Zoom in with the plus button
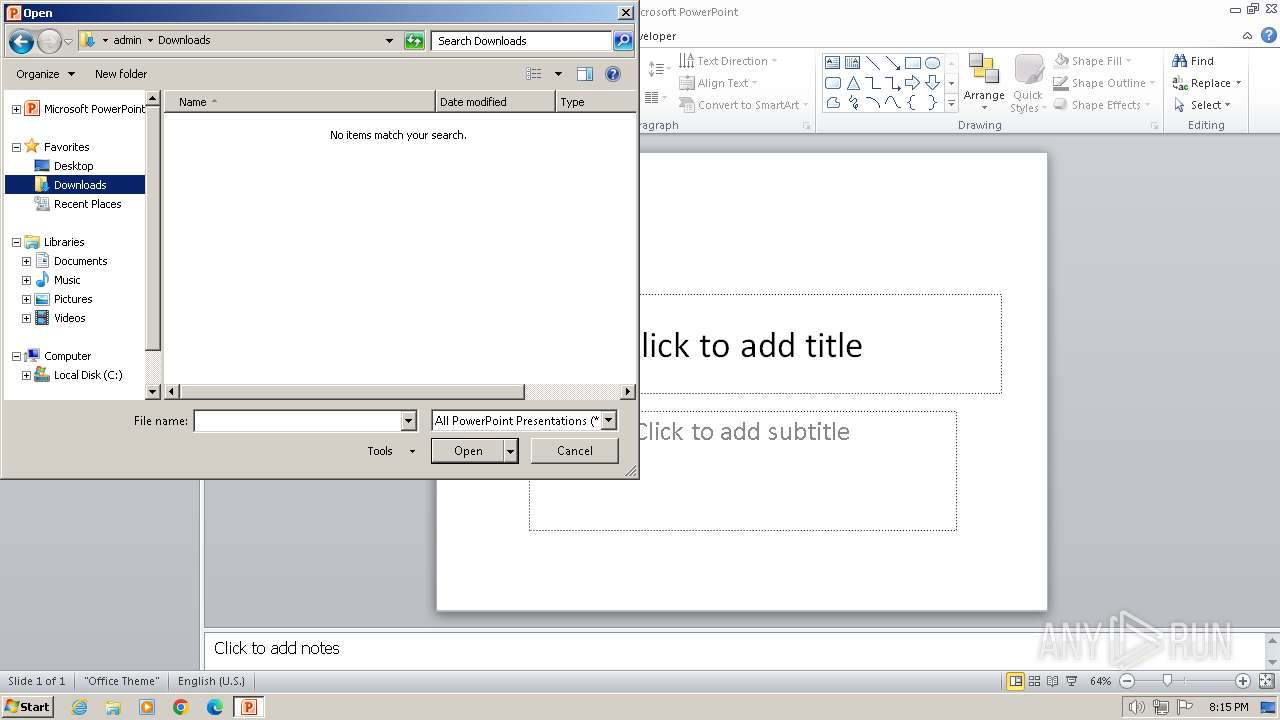Viewport: 1280px width, 720px height. (x=1243, y=681)
